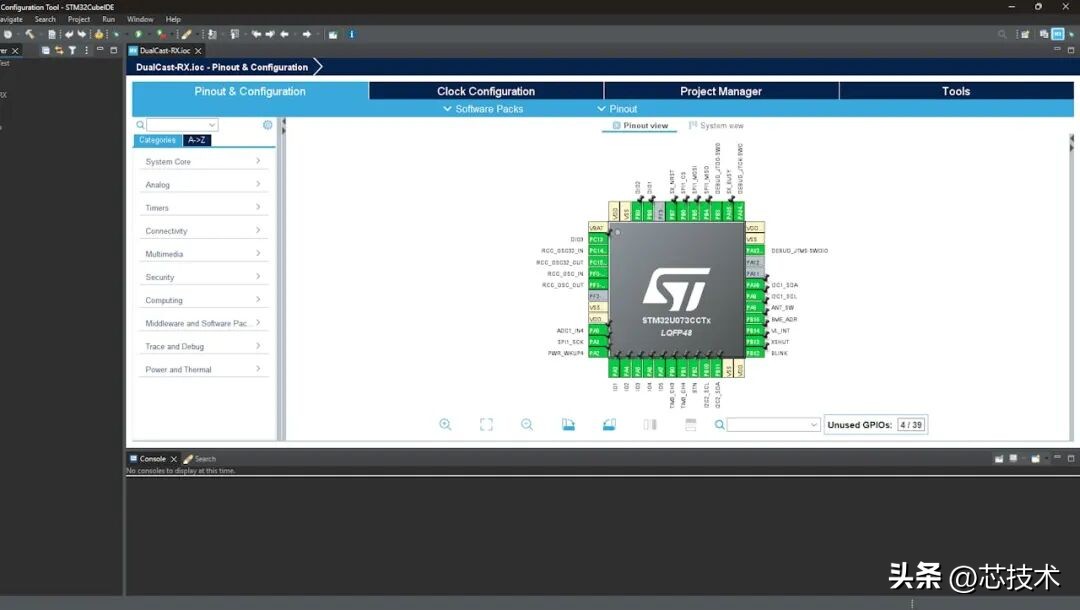Fit the chip view to the screen

(486, 425)
